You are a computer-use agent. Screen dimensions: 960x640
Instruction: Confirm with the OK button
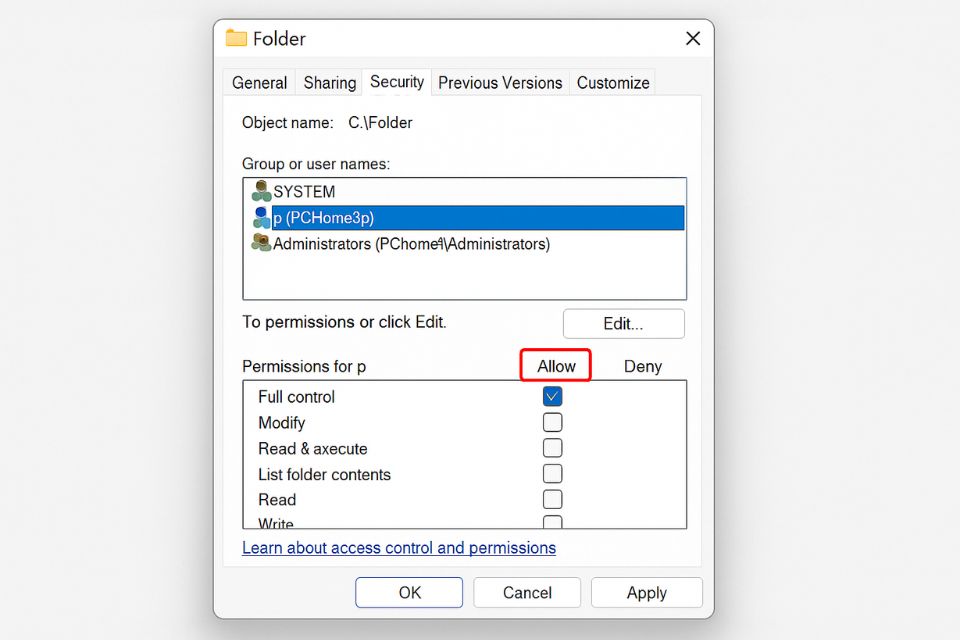(x=409, y=592)
